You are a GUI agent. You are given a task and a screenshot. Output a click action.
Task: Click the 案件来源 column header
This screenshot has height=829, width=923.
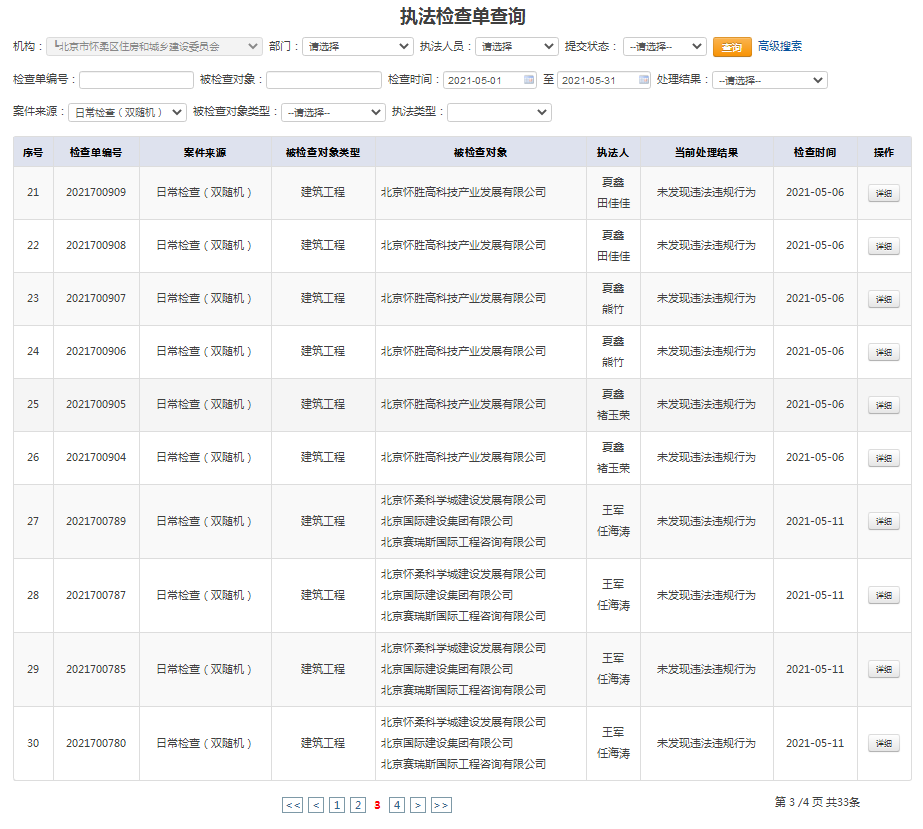pyautogui.click(x=205, y=152)
